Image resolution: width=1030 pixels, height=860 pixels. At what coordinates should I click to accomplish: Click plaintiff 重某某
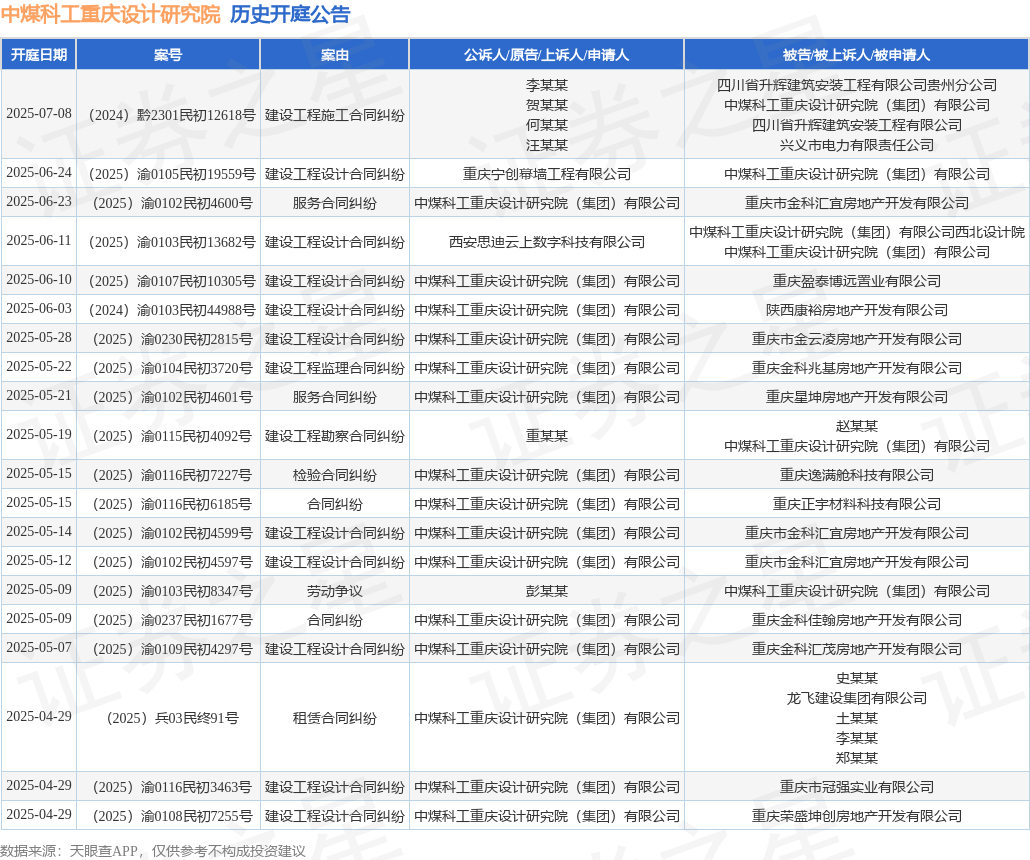547,436
